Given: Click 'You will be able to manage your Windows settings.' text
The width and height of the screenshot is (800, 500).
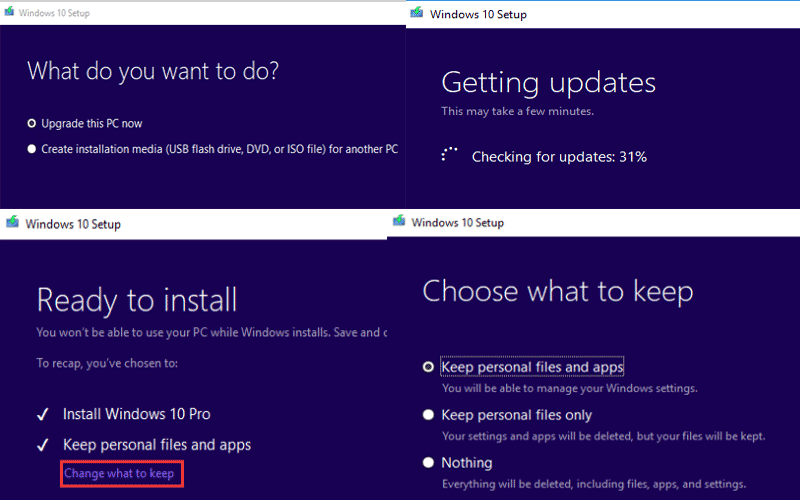Looking at the screenshot, I should click(x=569, y=388).
